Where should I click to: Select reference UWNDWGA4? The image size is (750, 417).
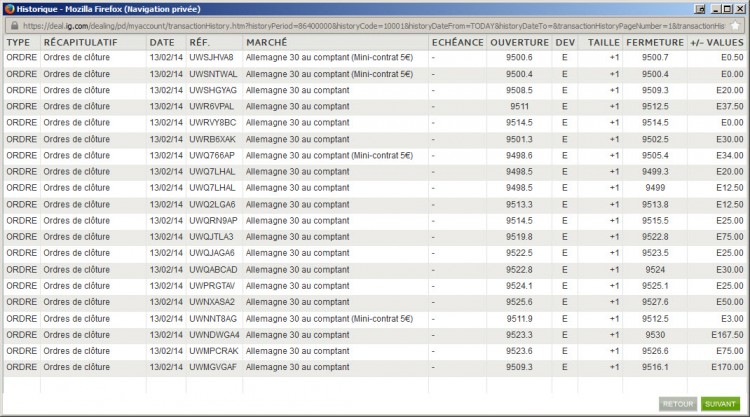tap(214, 335)
